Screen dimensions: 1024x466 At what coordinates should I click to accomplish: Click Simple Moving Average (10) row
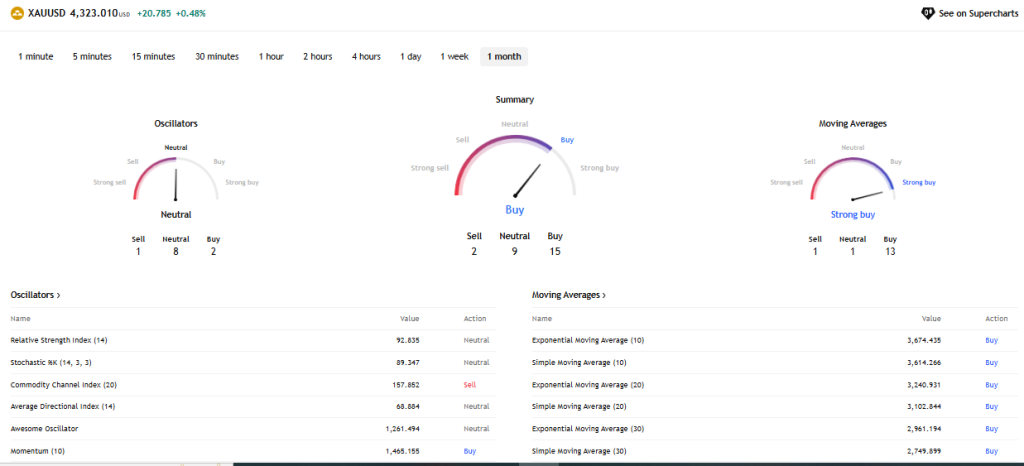[775, 362]
